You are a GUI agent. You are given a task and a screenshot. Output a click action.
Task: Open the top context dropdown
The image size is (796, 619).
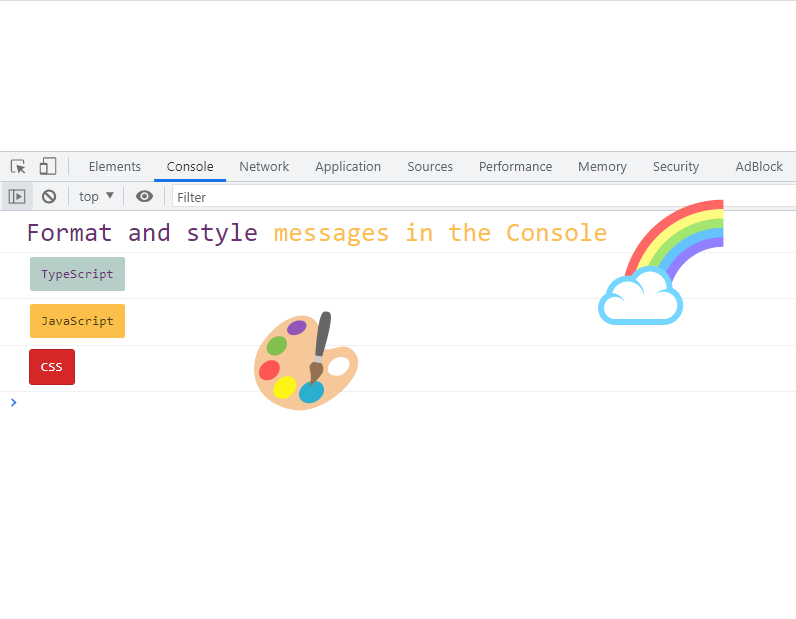point(96,197)
